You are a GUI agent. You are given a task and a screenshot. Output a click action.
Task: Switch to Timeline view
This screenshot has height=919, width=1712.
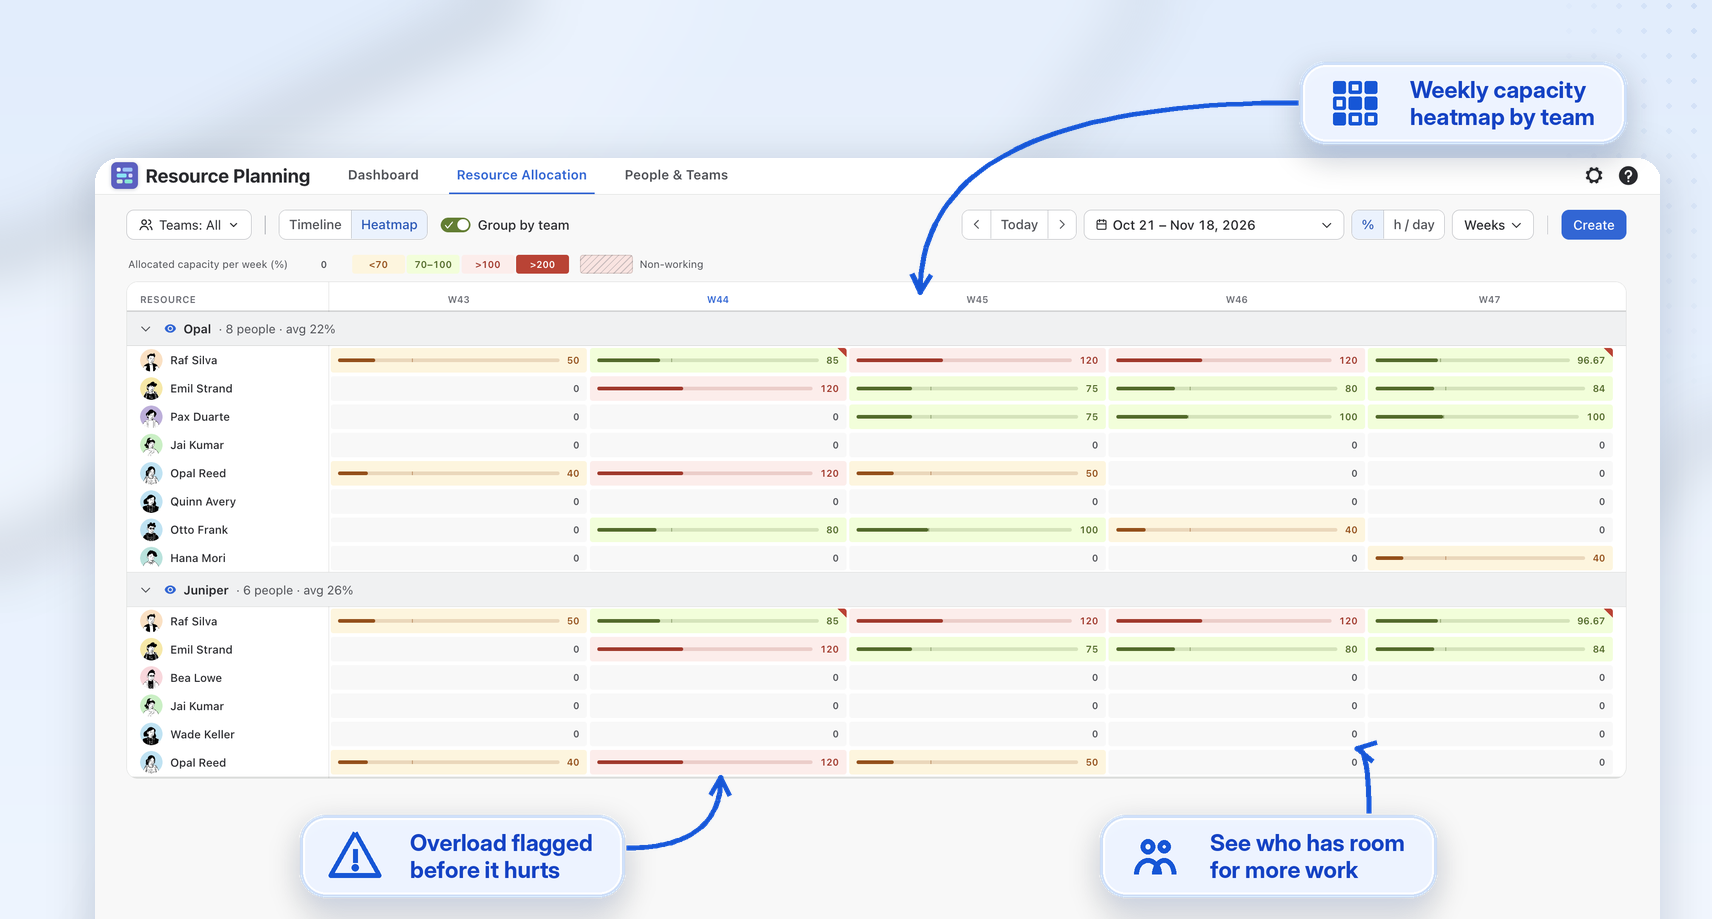315,225
